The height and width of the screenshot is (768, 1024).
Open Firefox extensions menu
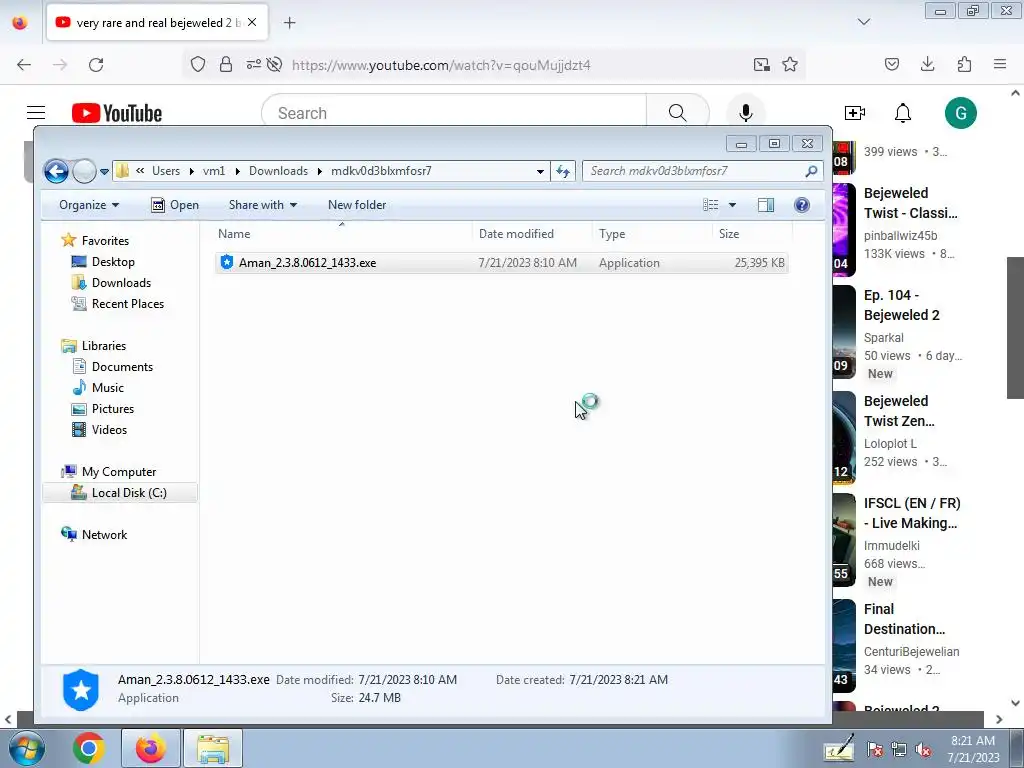tap(964, 64)
